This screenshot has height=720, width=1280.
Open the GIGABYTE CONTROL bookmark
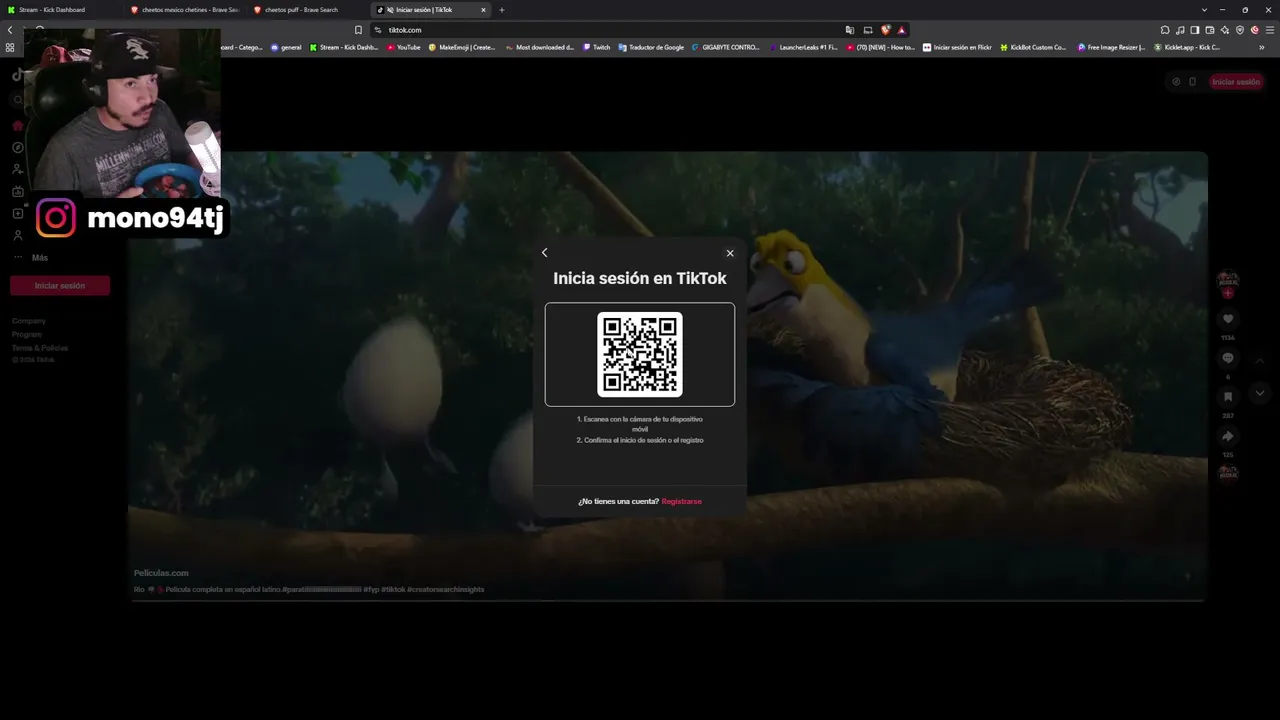tap(726, 47)
